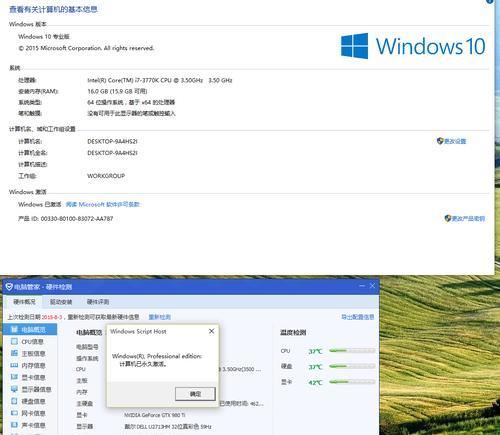This screenshot has width=500, height=435.
Task: Click the 硬盘 temperature bar
Action: tap(352, 366)
